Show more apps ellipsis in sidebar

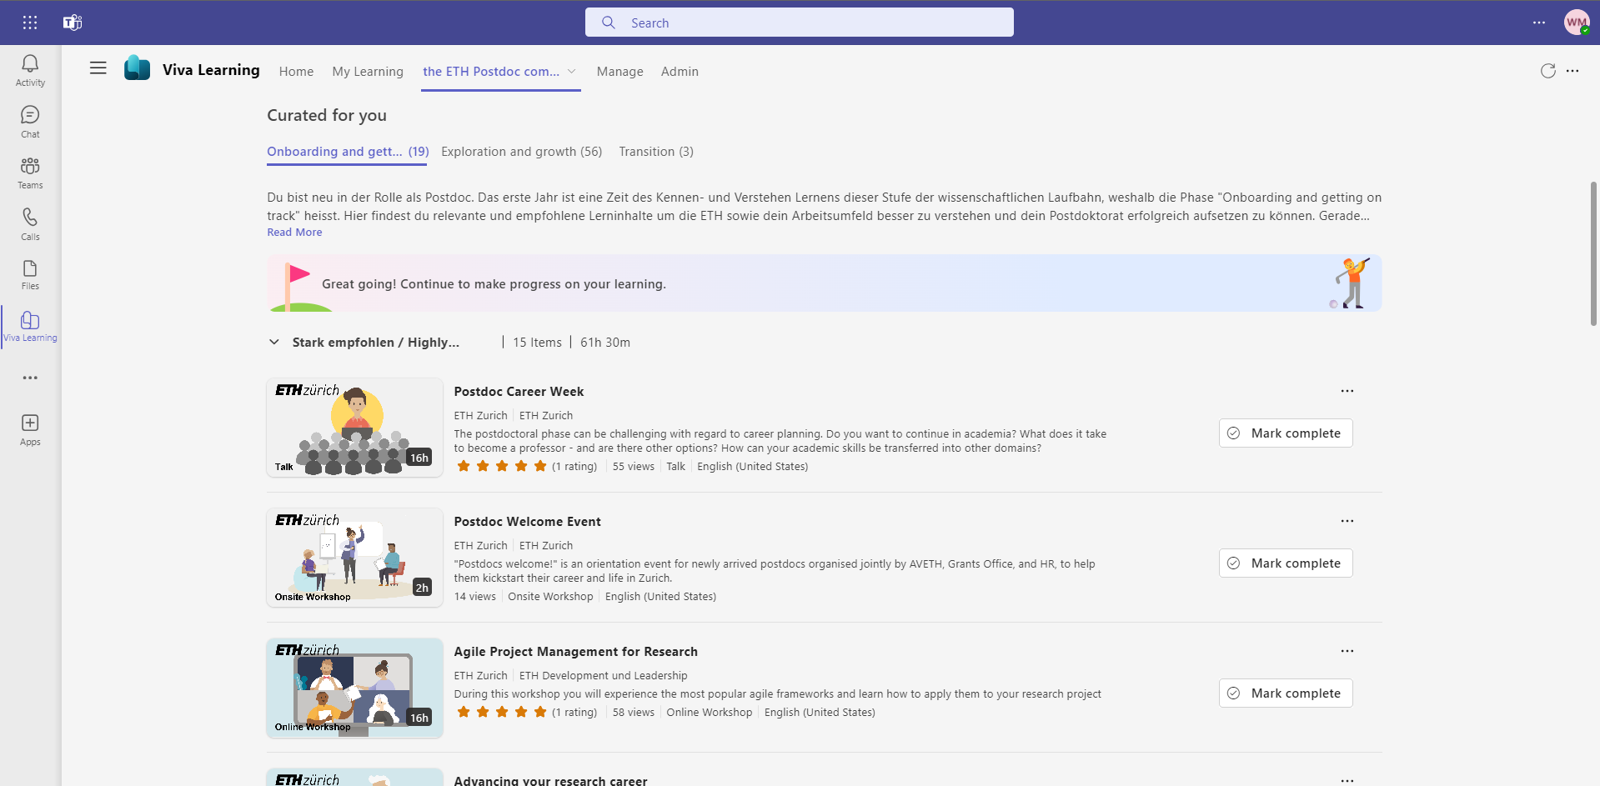[x=30, y=378]
